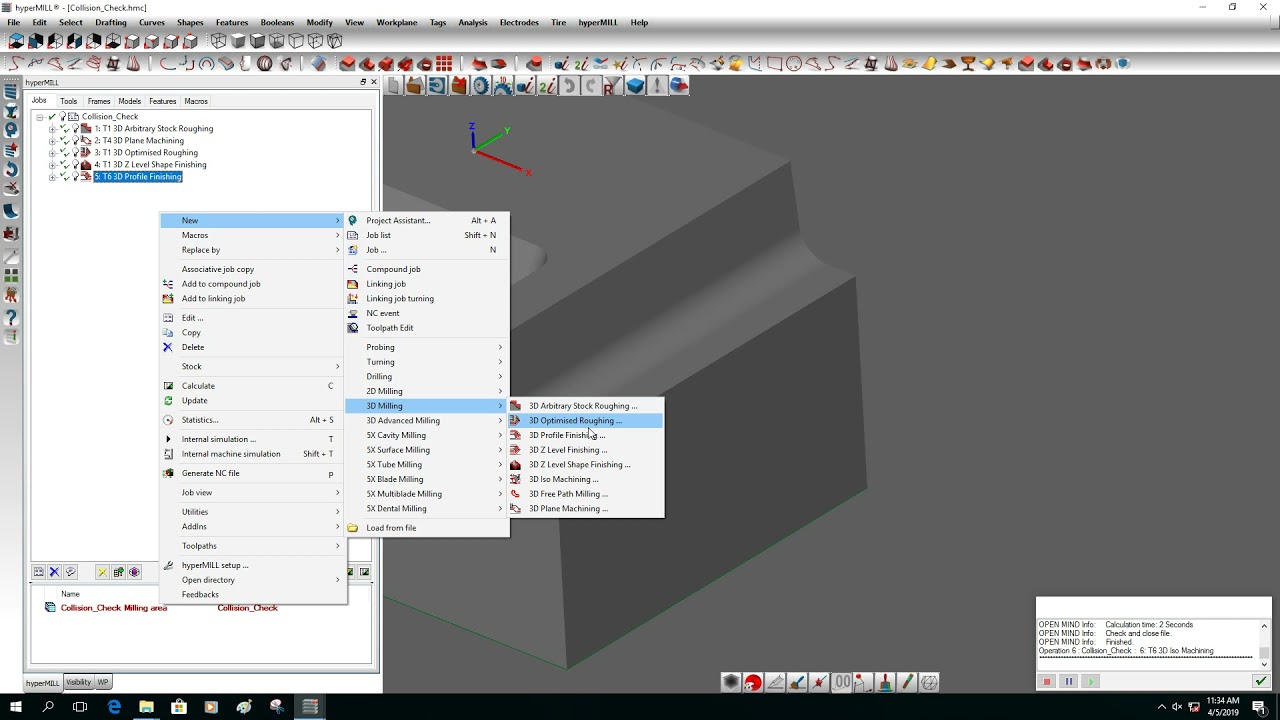
Task: Expand the 3D Arbitrary Stock Roughing job
Action: [x=52, y=129]
